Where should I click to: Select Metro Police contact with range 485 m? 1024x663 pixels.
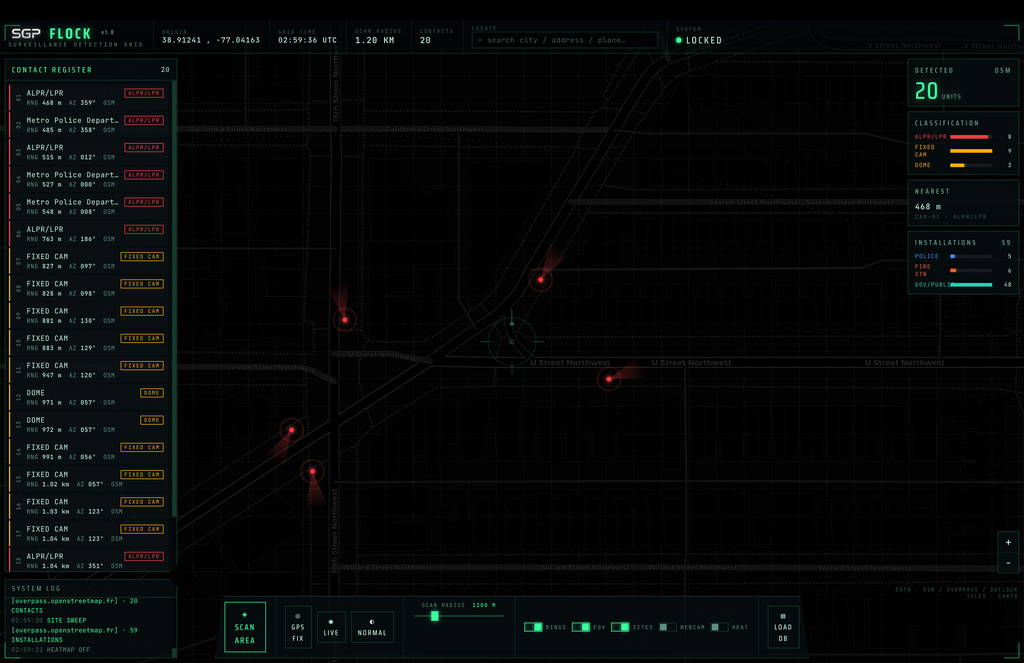pos(90,125)
